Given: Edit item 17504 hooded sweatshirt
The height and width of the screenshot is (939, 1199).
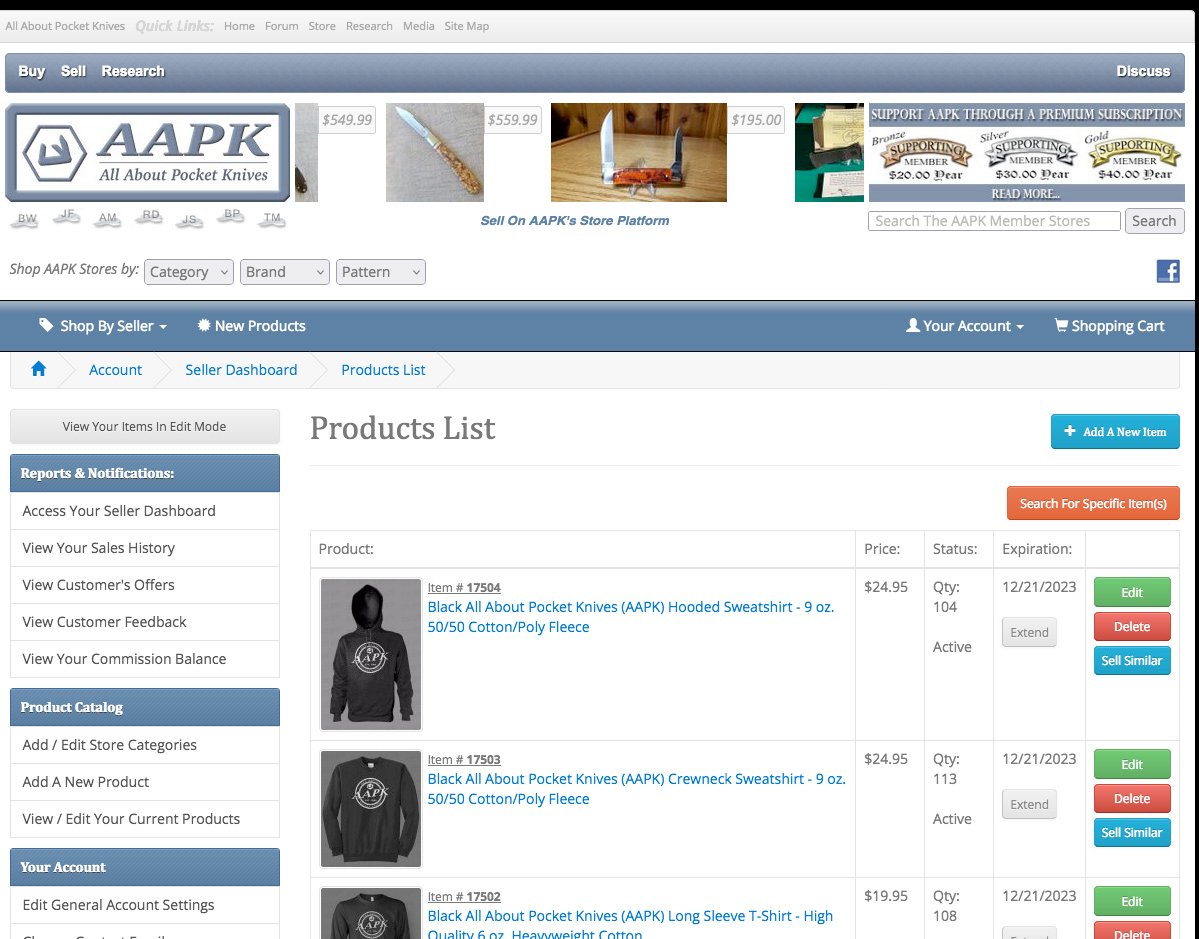Looking at the screenshot, I should (x=1132, y=593).
